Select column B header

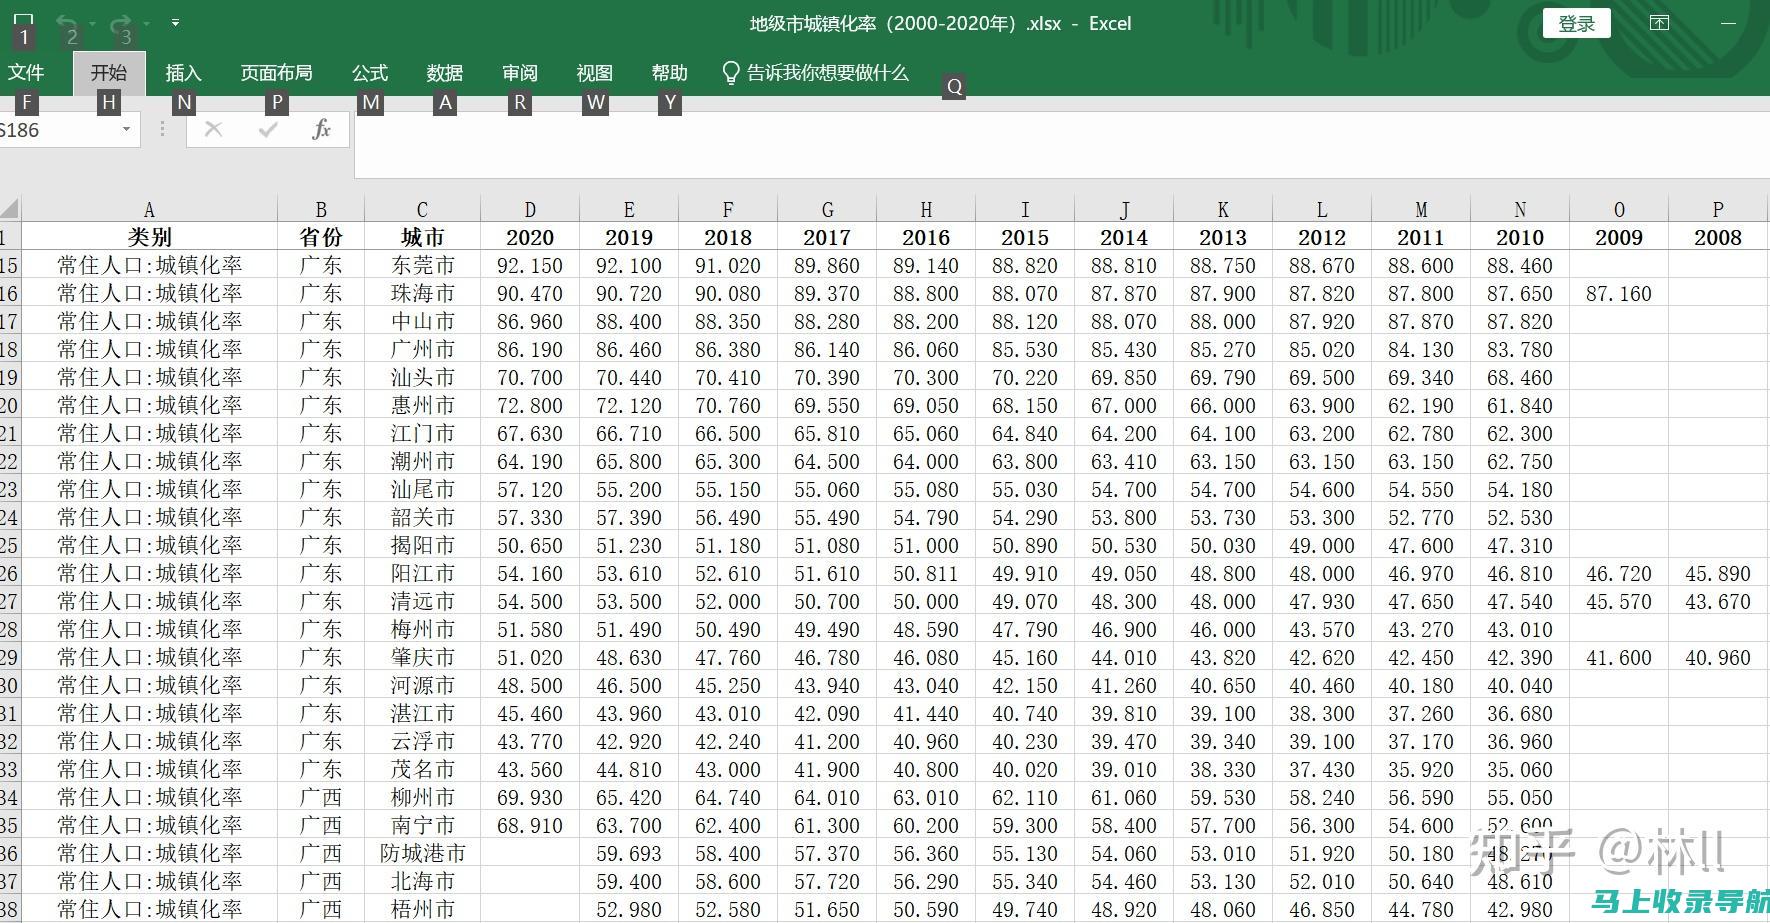(321, 210)
